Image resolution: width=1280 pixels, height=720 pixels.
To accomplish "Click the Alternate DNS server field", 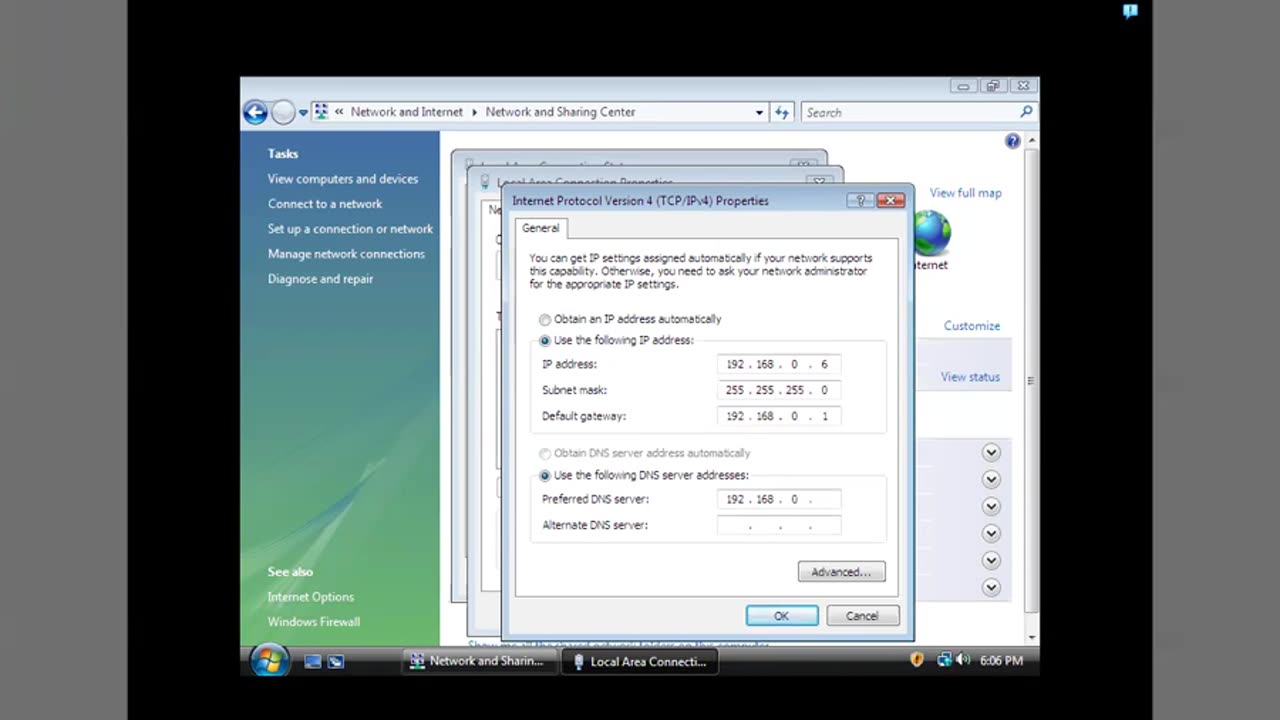I will (779, 525).
